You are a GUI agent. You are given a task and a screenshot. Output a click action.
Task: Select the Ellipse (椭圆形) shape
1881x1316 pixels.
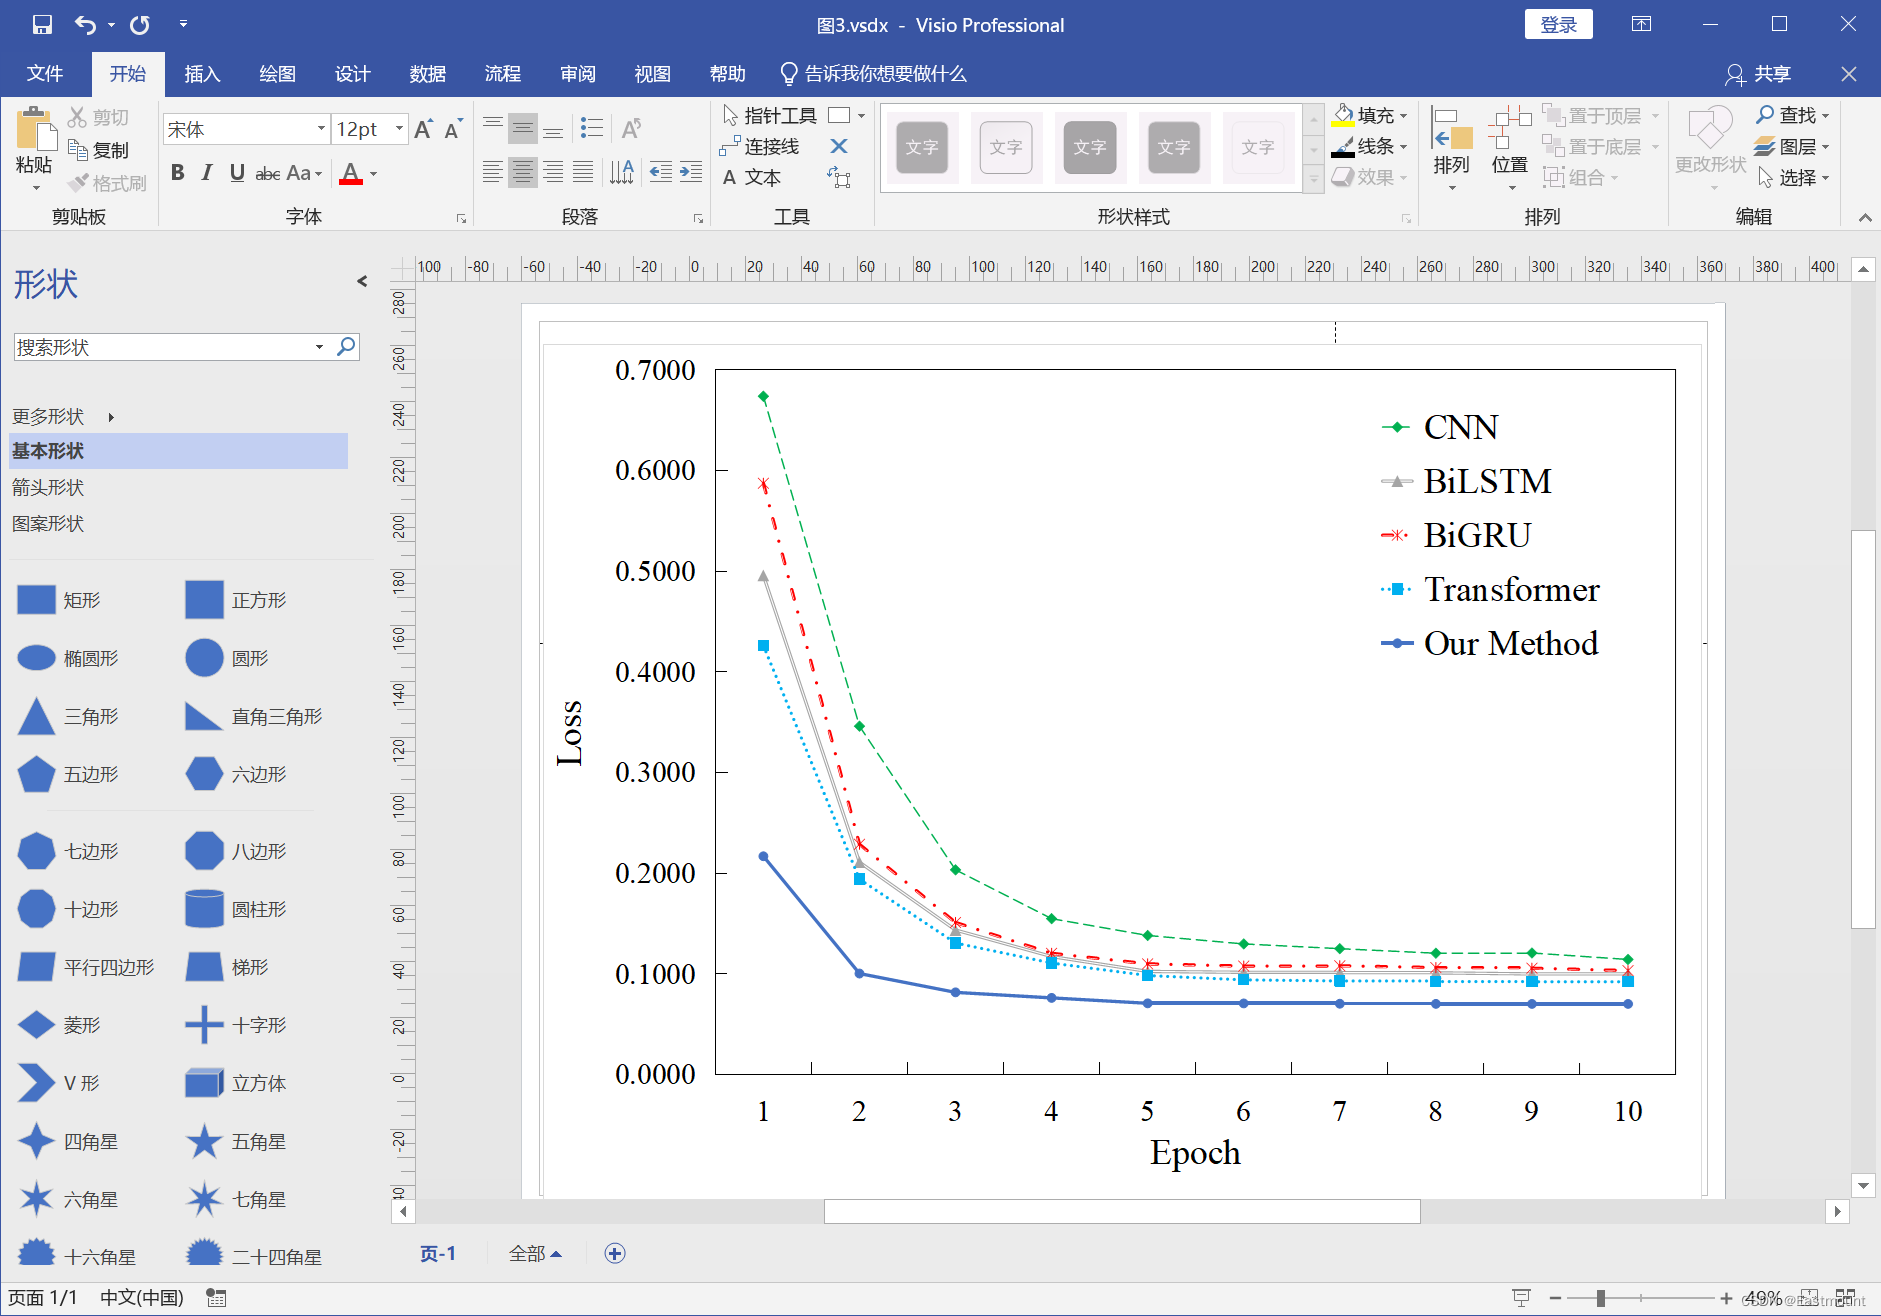pyautogui.click(x=36, y=657)
